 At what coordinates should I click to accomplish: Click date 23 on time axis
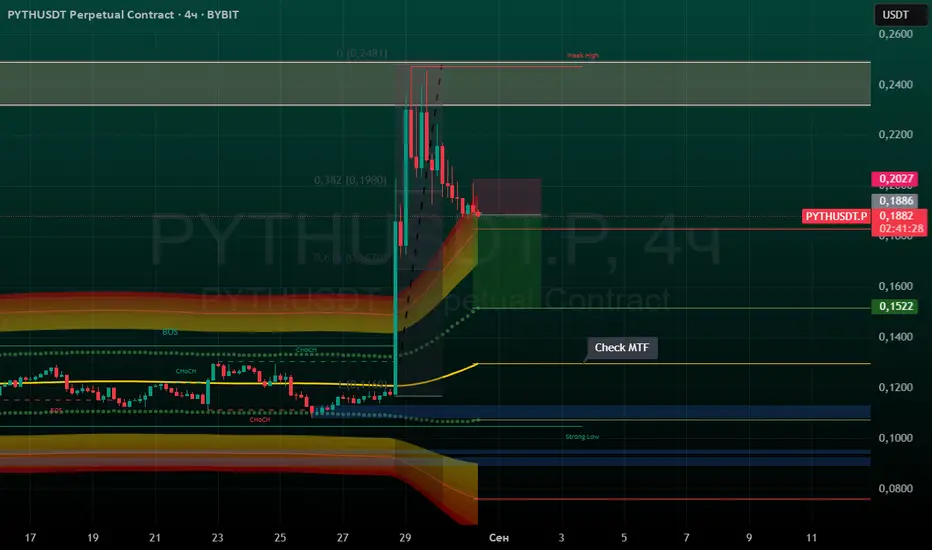(218, 538)
